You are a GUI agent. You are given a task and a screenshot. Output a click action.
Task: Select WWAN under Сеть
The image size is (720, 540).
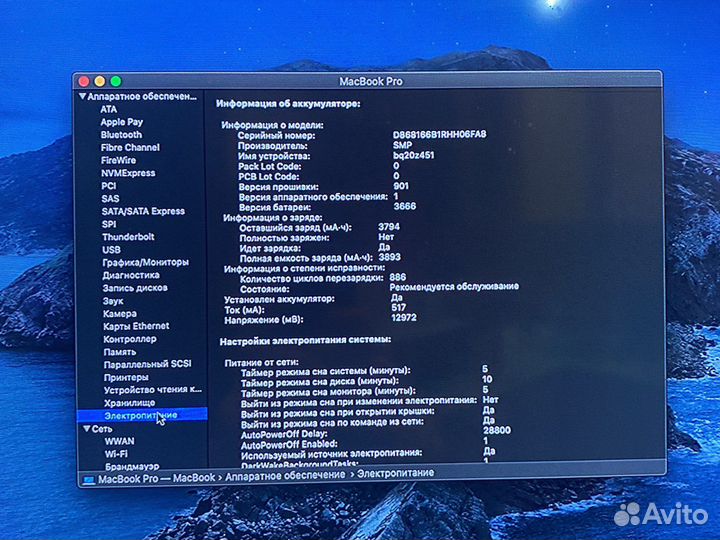tap(120, 441)
